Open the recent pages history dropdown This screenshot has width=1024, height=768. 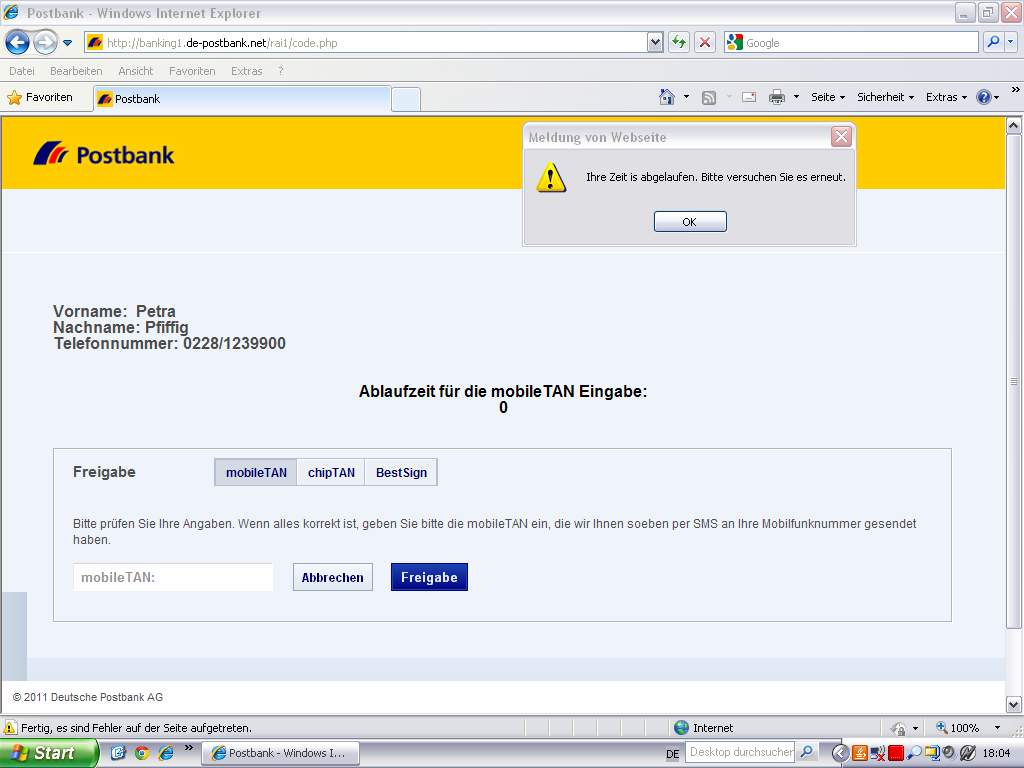(67, 43)
